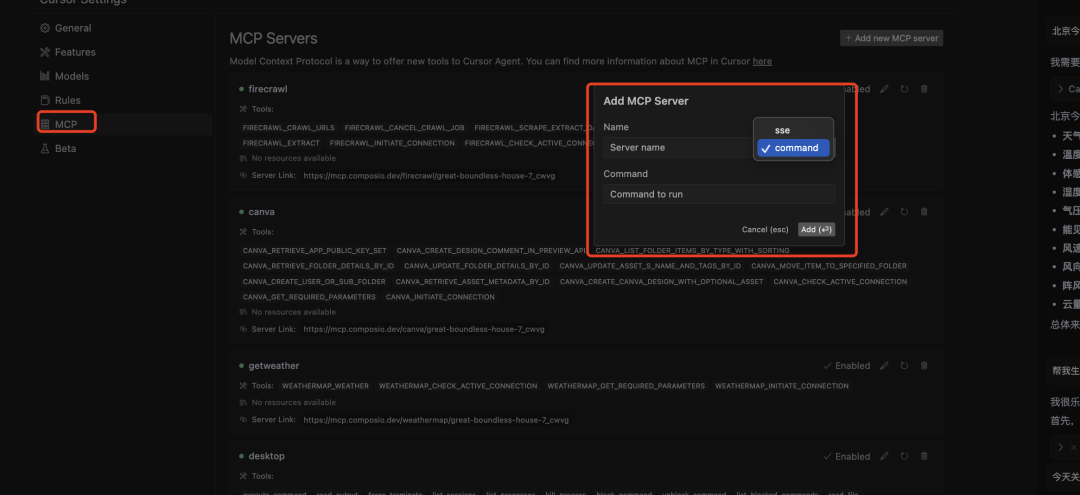This screenshot has width=1080, height=495.
Task: Disable the getweather server via Enabled toggle
Action: [x=846, y=366]
